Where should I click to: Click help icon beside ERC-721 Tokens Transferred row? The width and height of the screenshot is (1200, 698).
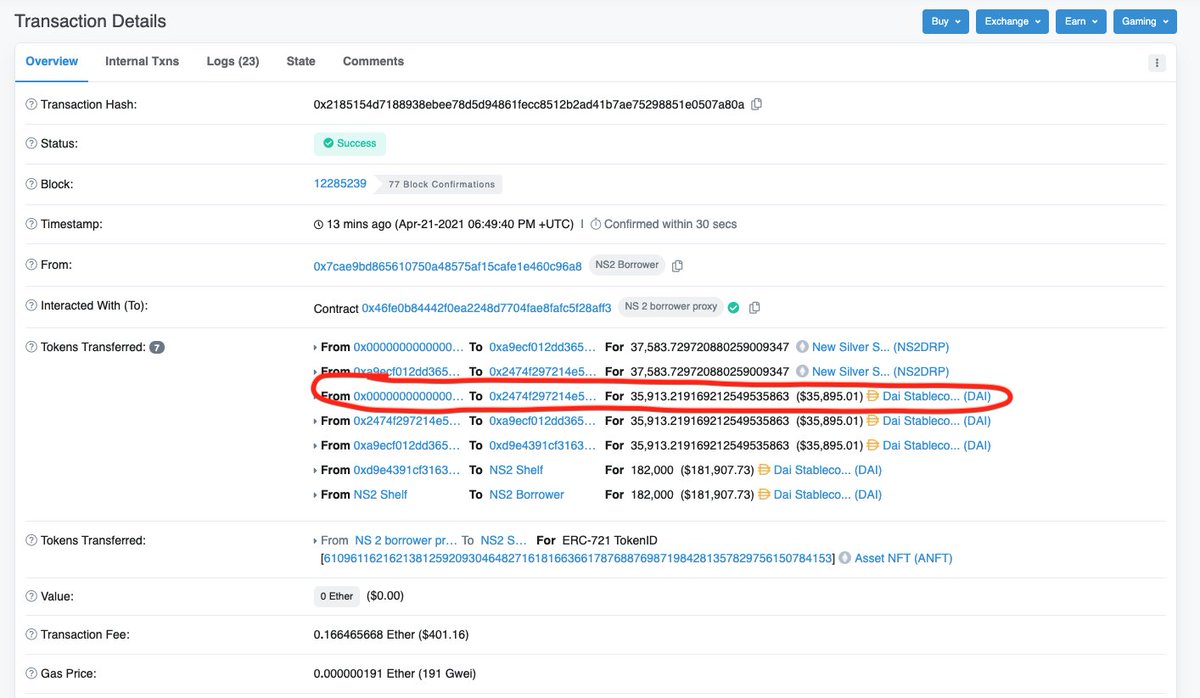pos(31,541)
